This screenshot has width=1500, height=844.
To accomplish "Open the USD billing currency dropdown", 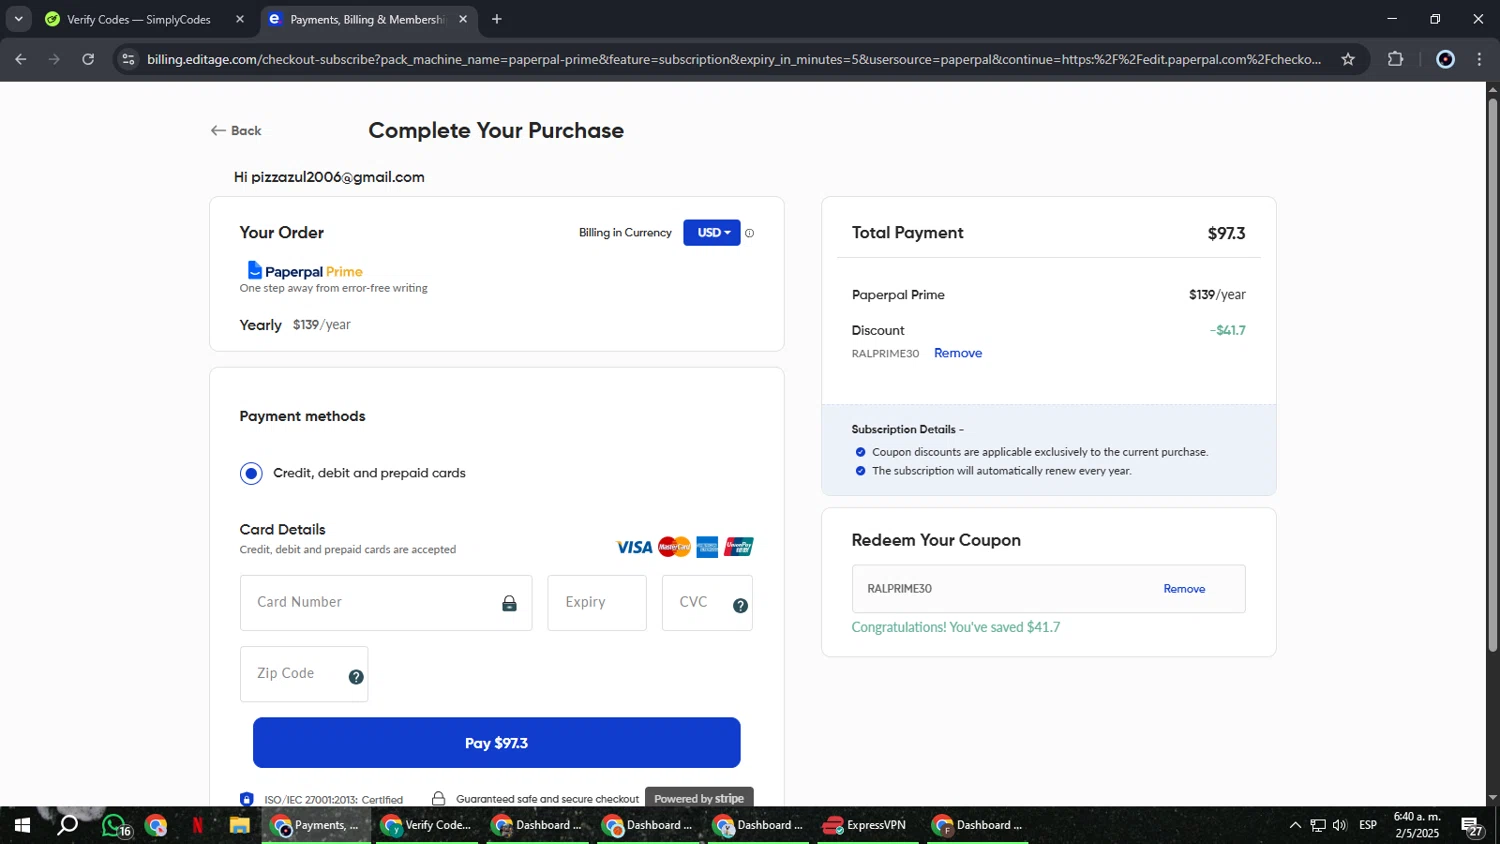I will (x=712, y=233).
